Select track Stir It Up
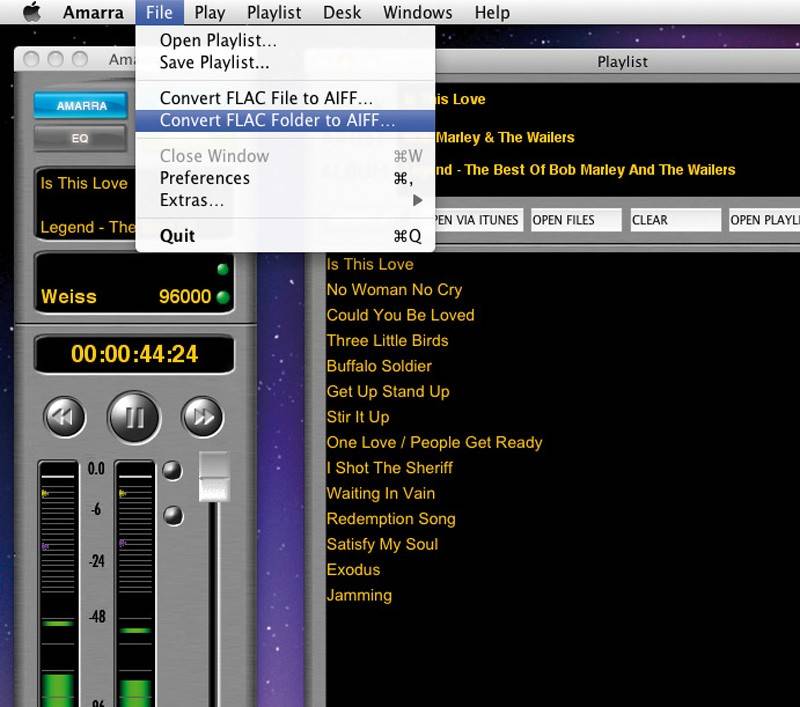The image size is (800, 707). coord(358,417)
